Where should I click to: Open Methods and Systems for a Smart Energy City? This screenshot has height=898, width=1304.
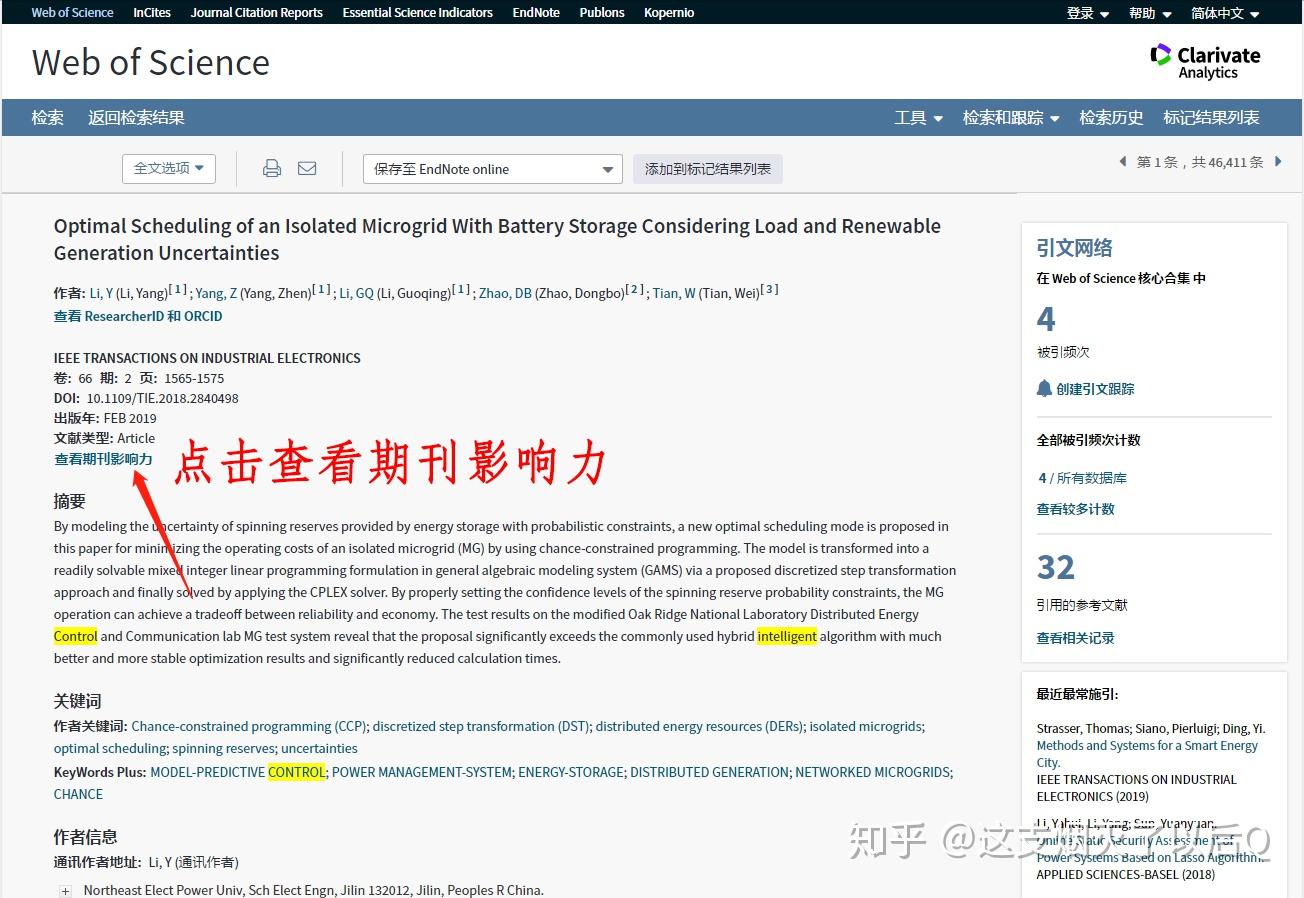[1147, 754]
